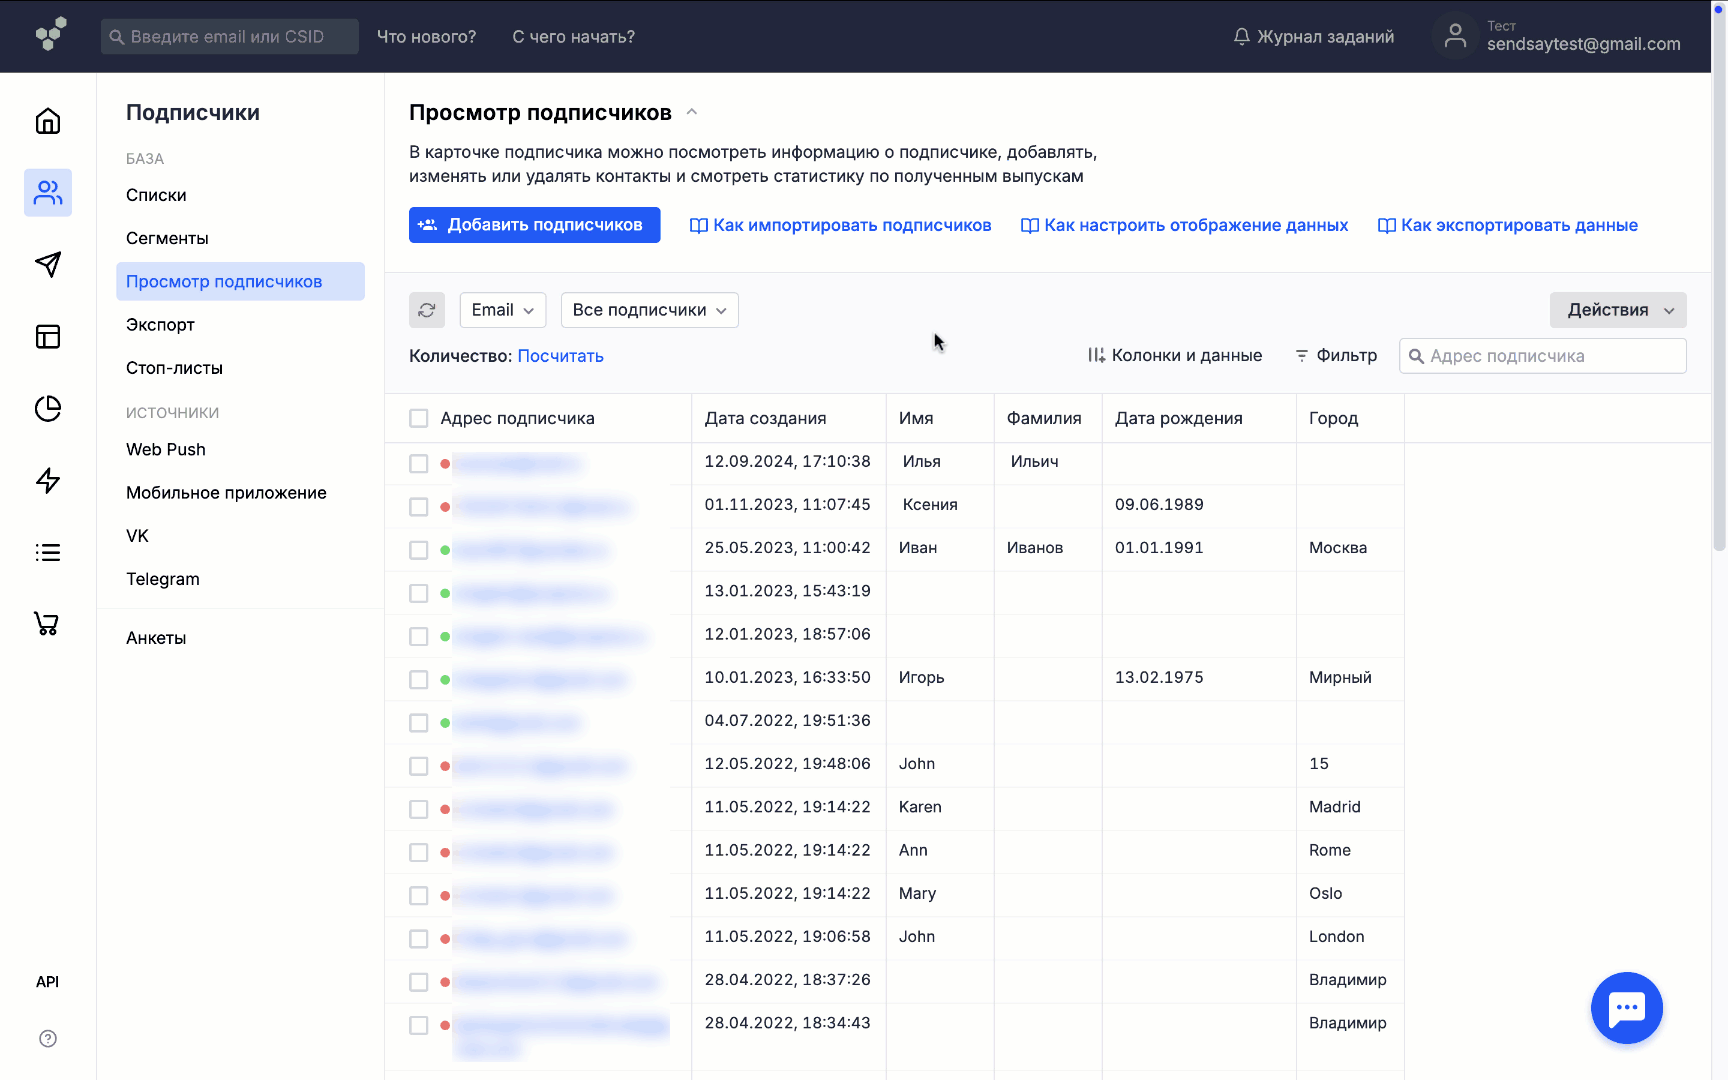Open the pie chart statistics icon
This screenshot has width=1728, height=1080.
48,408
